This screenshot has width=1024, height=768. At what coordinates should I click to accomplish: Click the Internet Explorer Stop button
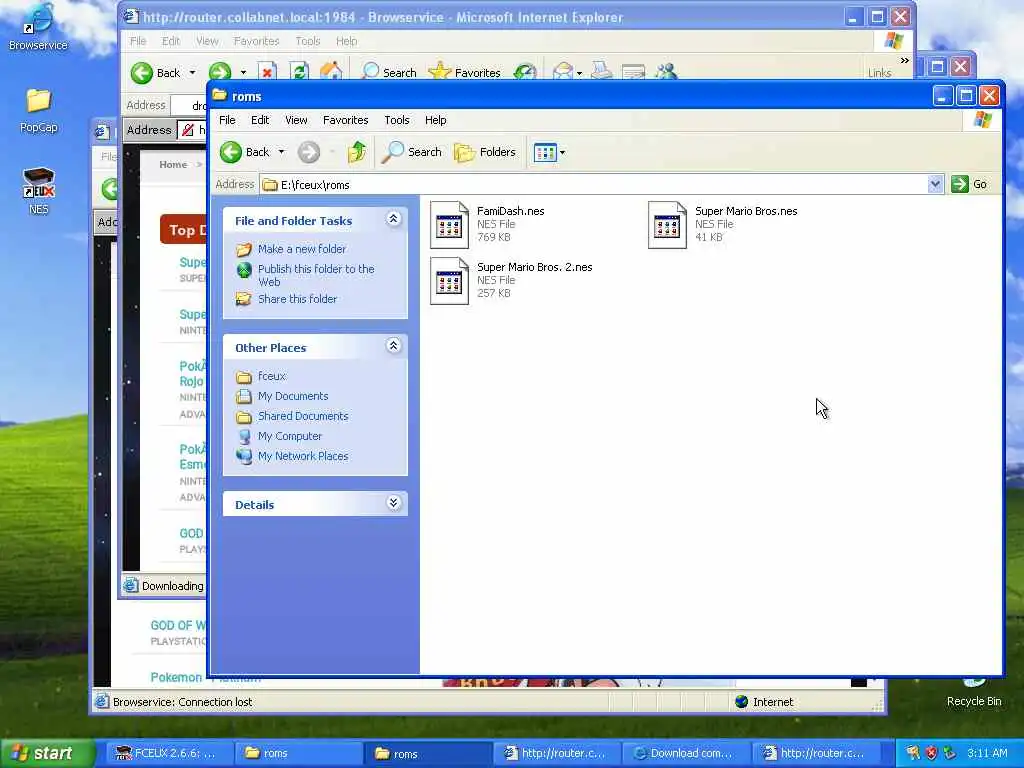pos(266,72)
